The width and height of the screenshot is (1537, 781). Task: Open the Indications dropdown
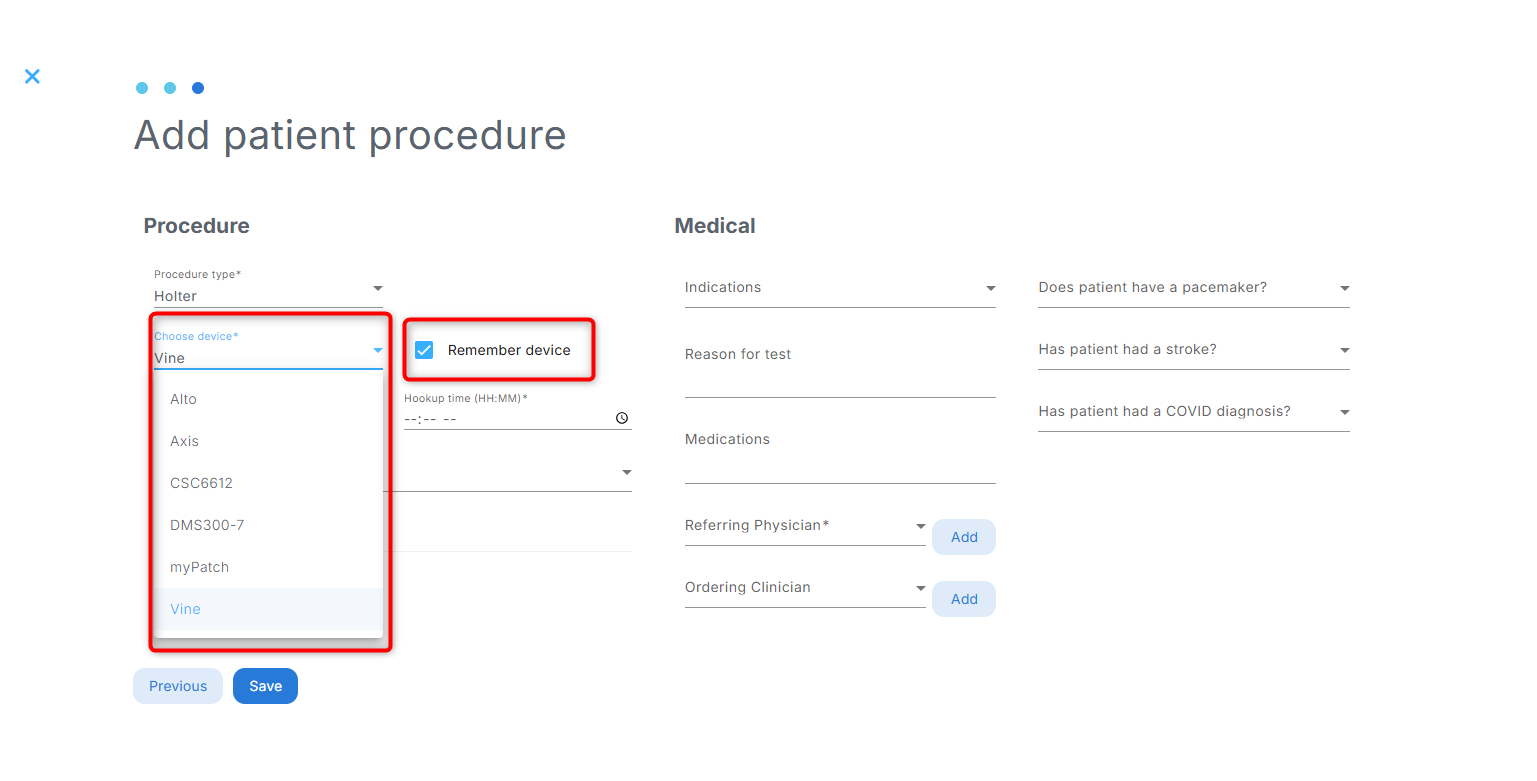pos(840,288)
